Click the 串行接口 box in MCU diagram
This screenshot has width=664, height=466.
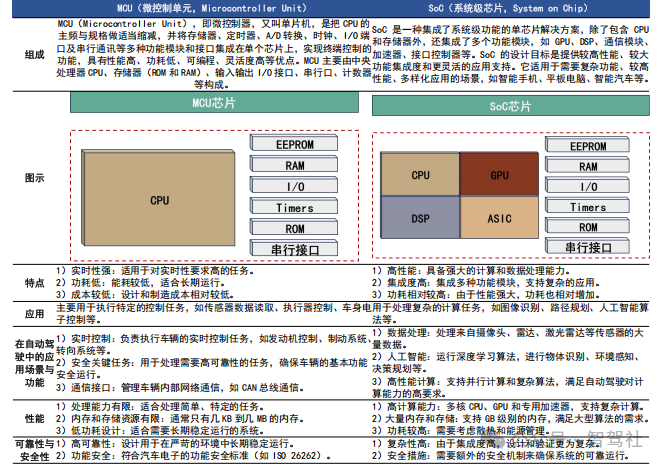click(294, 248)
